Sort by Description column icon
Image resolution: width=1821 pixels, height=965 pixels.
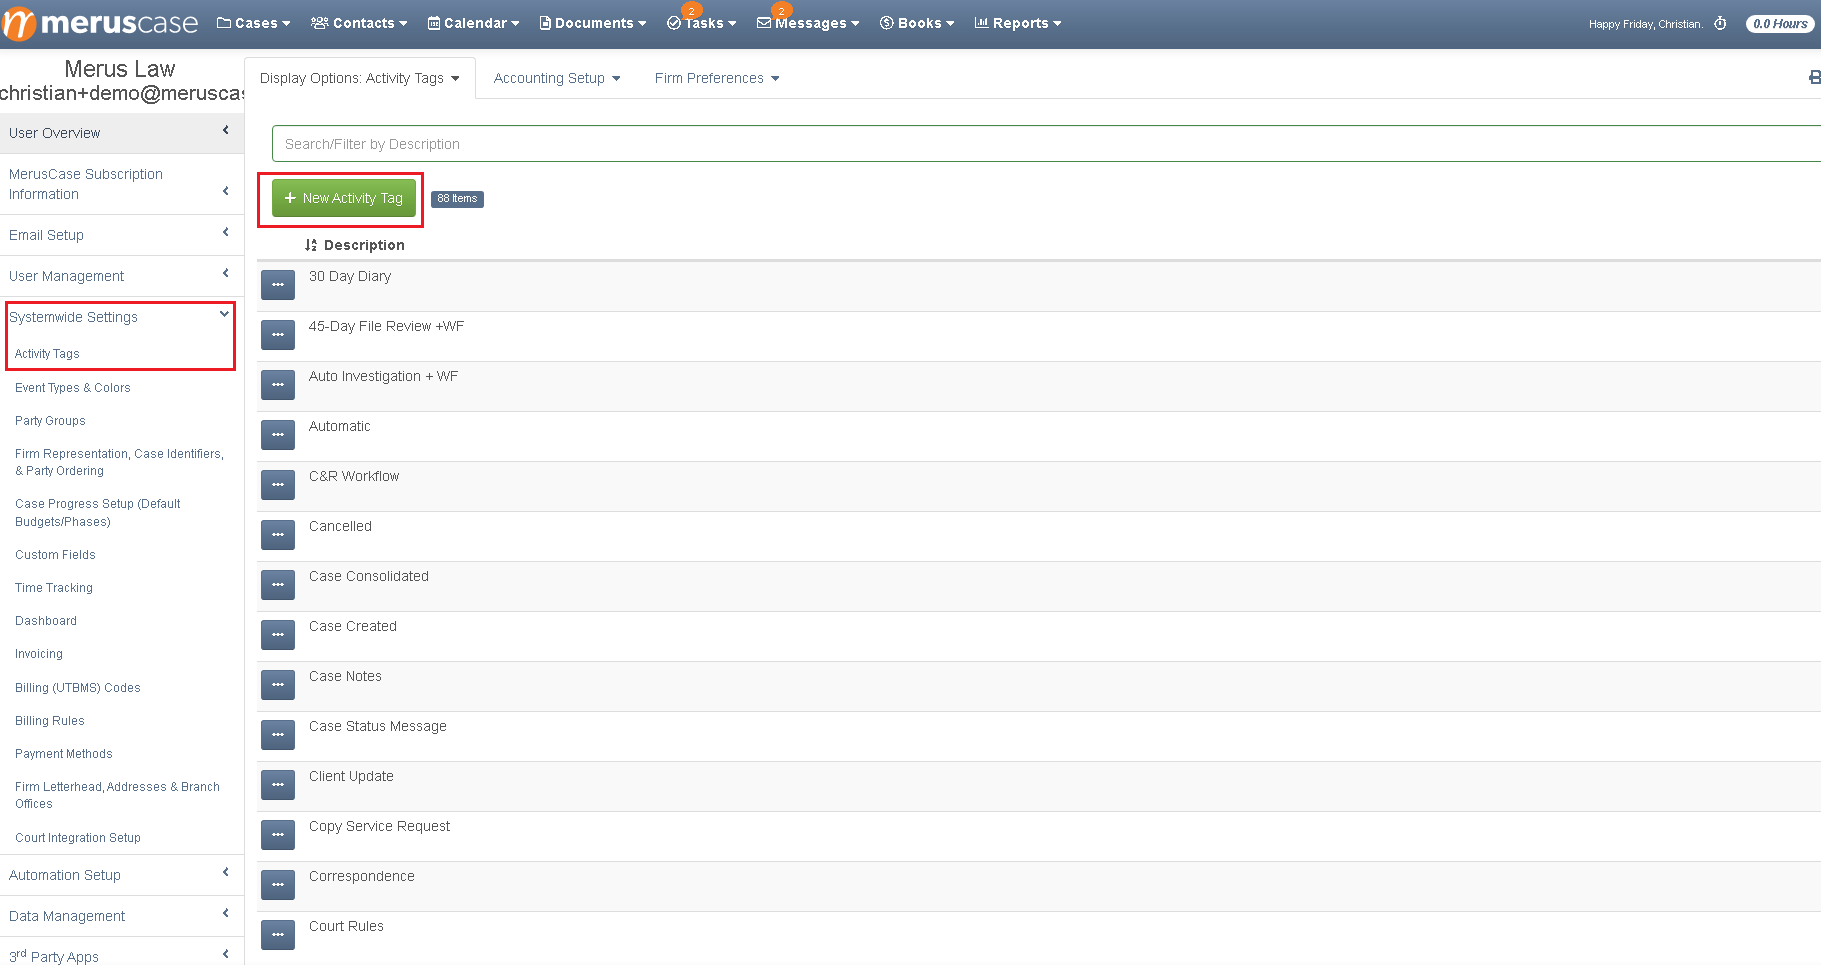[x=311, y=245]
